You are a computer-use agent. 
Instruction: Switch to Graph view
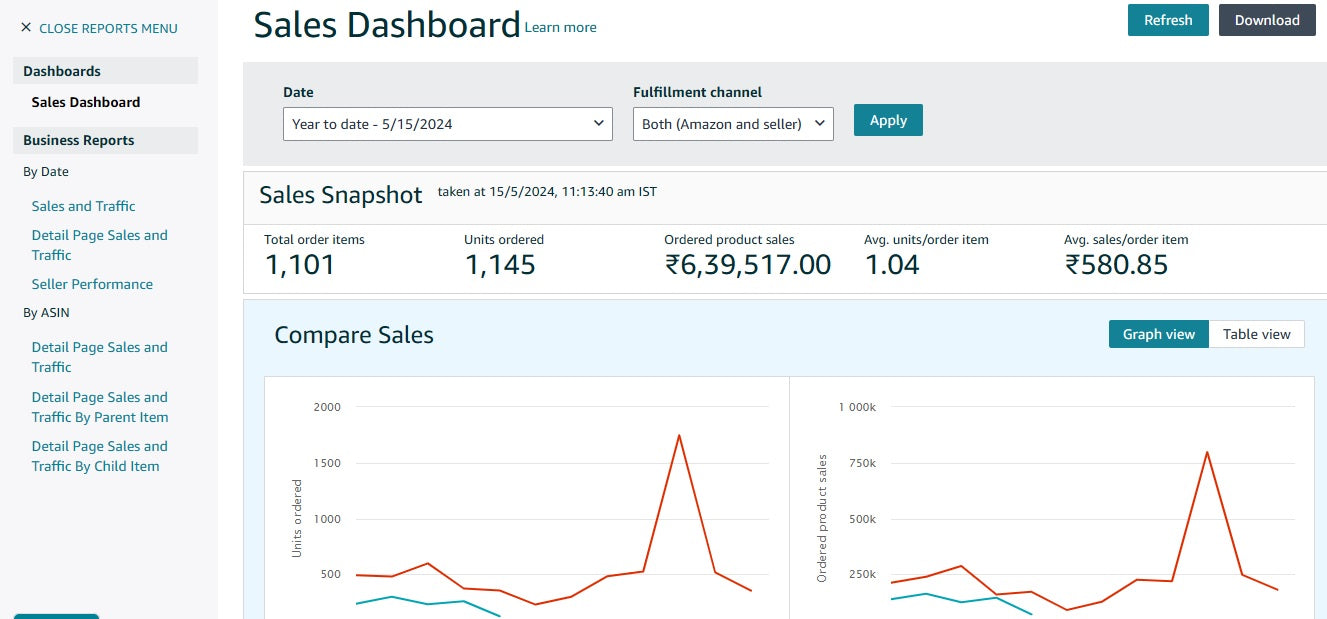[1158, 334]
